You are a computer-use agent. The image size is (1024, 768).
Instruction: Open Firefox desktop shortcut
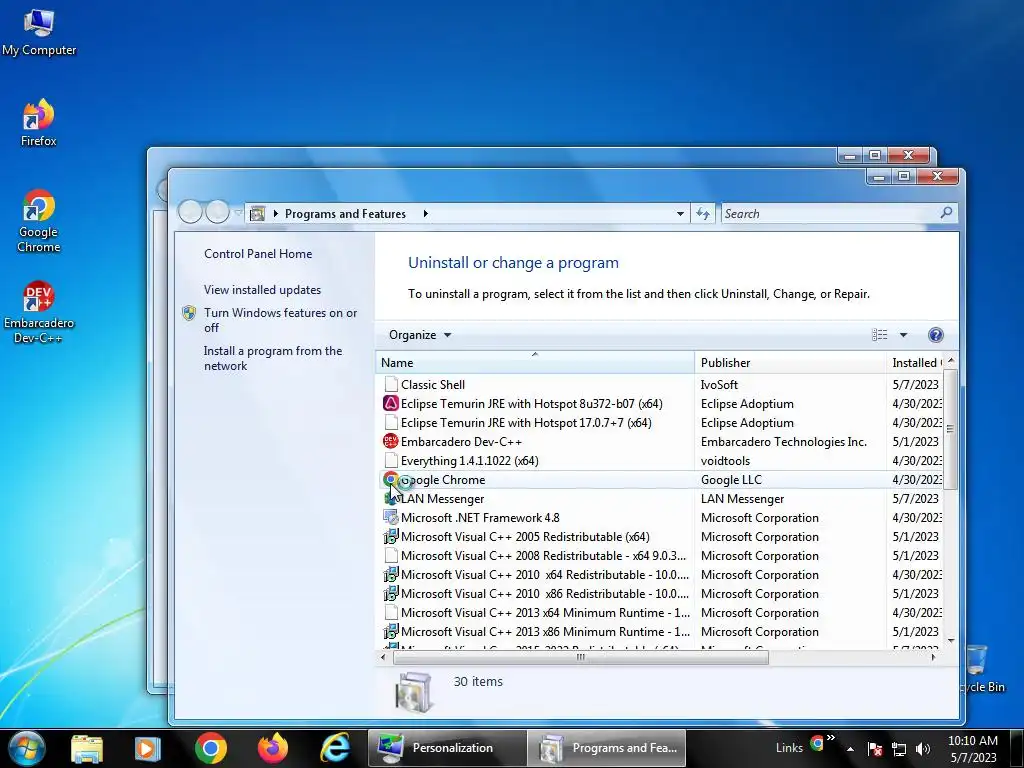[38, 123]
